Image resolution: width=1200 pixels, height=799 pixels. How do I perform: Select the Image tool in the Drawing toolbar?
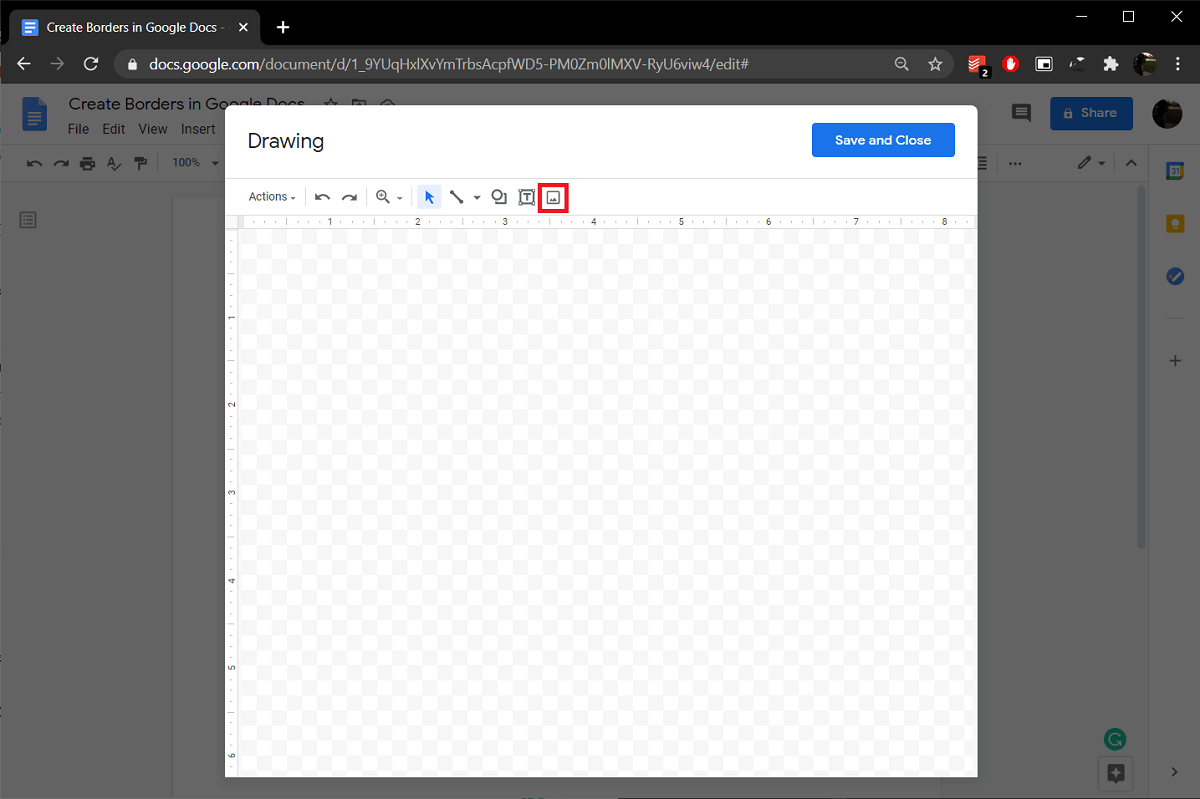pos(554,197)
